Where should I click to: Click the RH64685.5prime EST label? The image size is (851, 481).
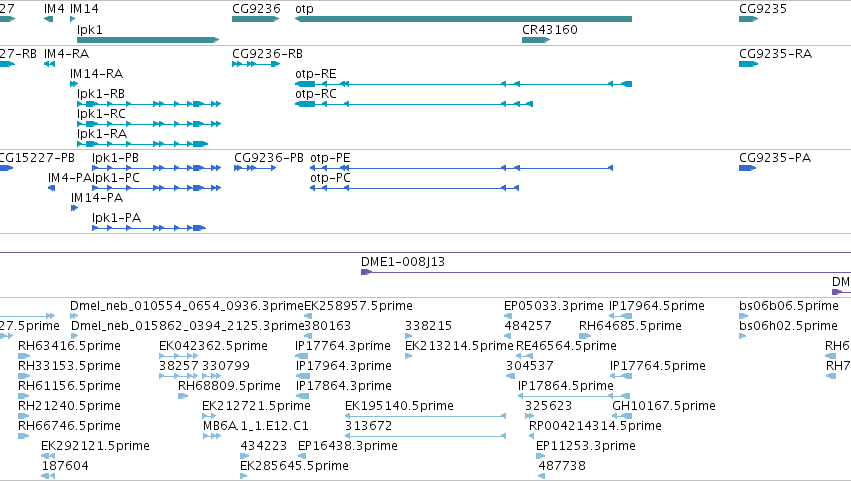[x=631, y=326]
